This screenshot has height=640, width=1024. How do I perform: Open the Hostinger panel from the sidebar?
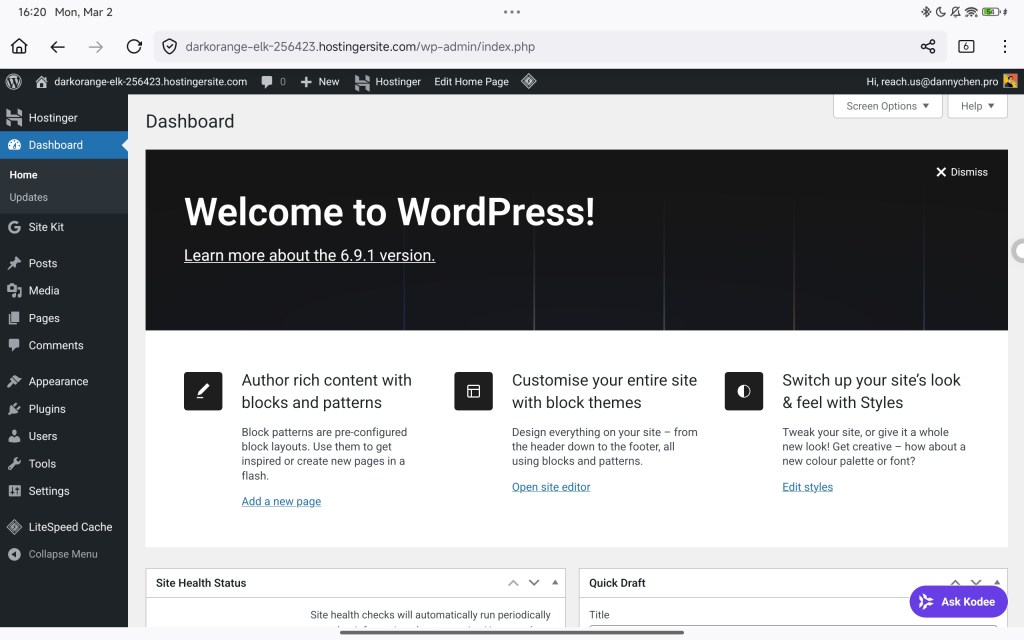click(x=54, y=117)
